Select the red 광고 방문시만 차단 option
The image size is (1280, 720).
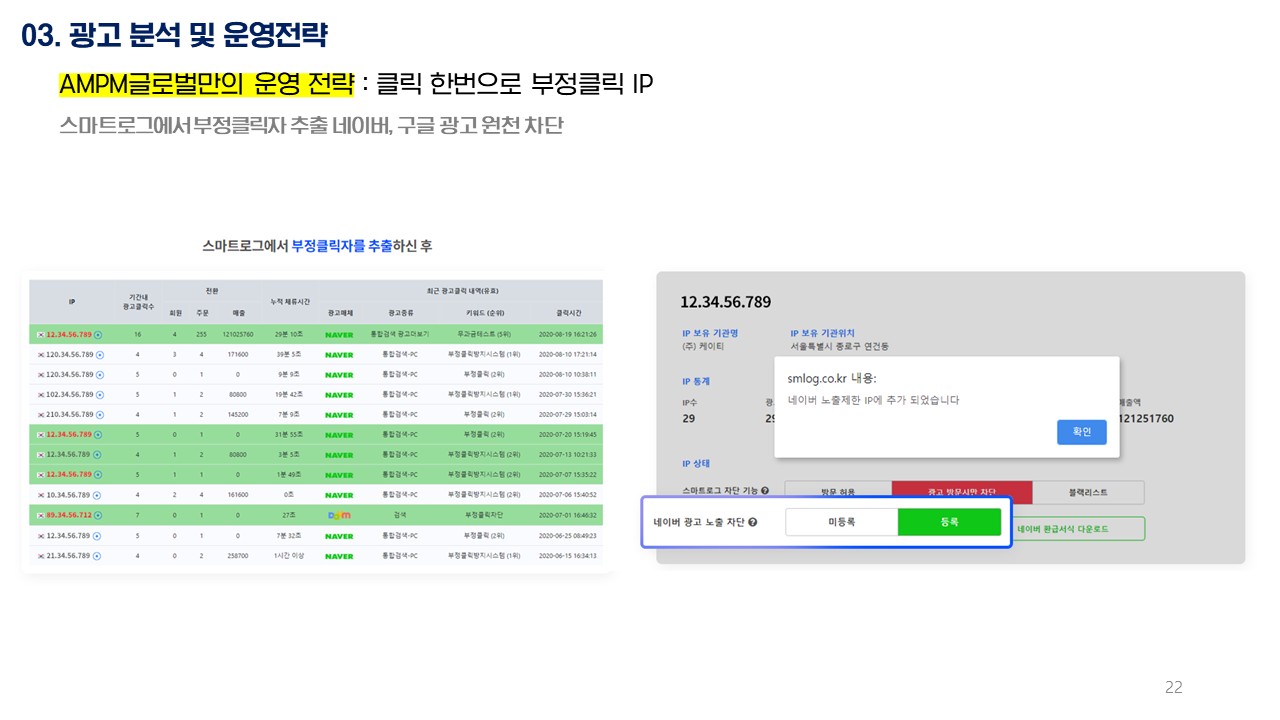[961, 492]
